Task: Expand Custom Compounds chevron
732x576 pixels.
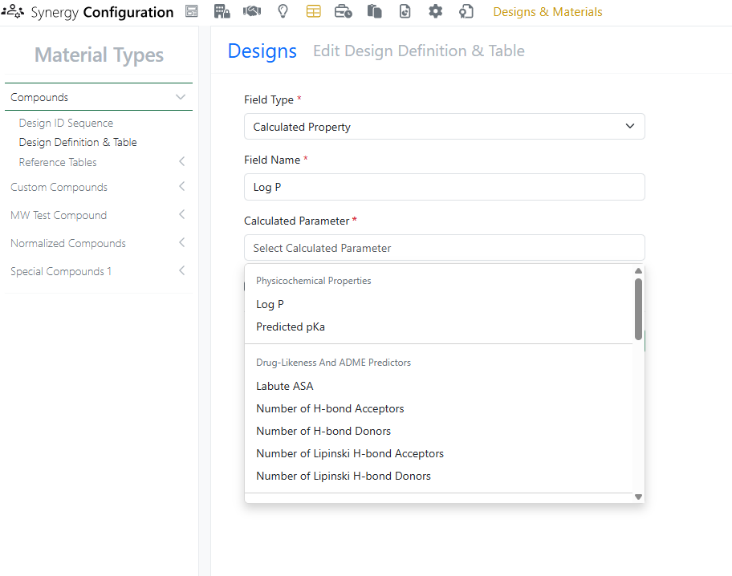Action: click(182, 186)
